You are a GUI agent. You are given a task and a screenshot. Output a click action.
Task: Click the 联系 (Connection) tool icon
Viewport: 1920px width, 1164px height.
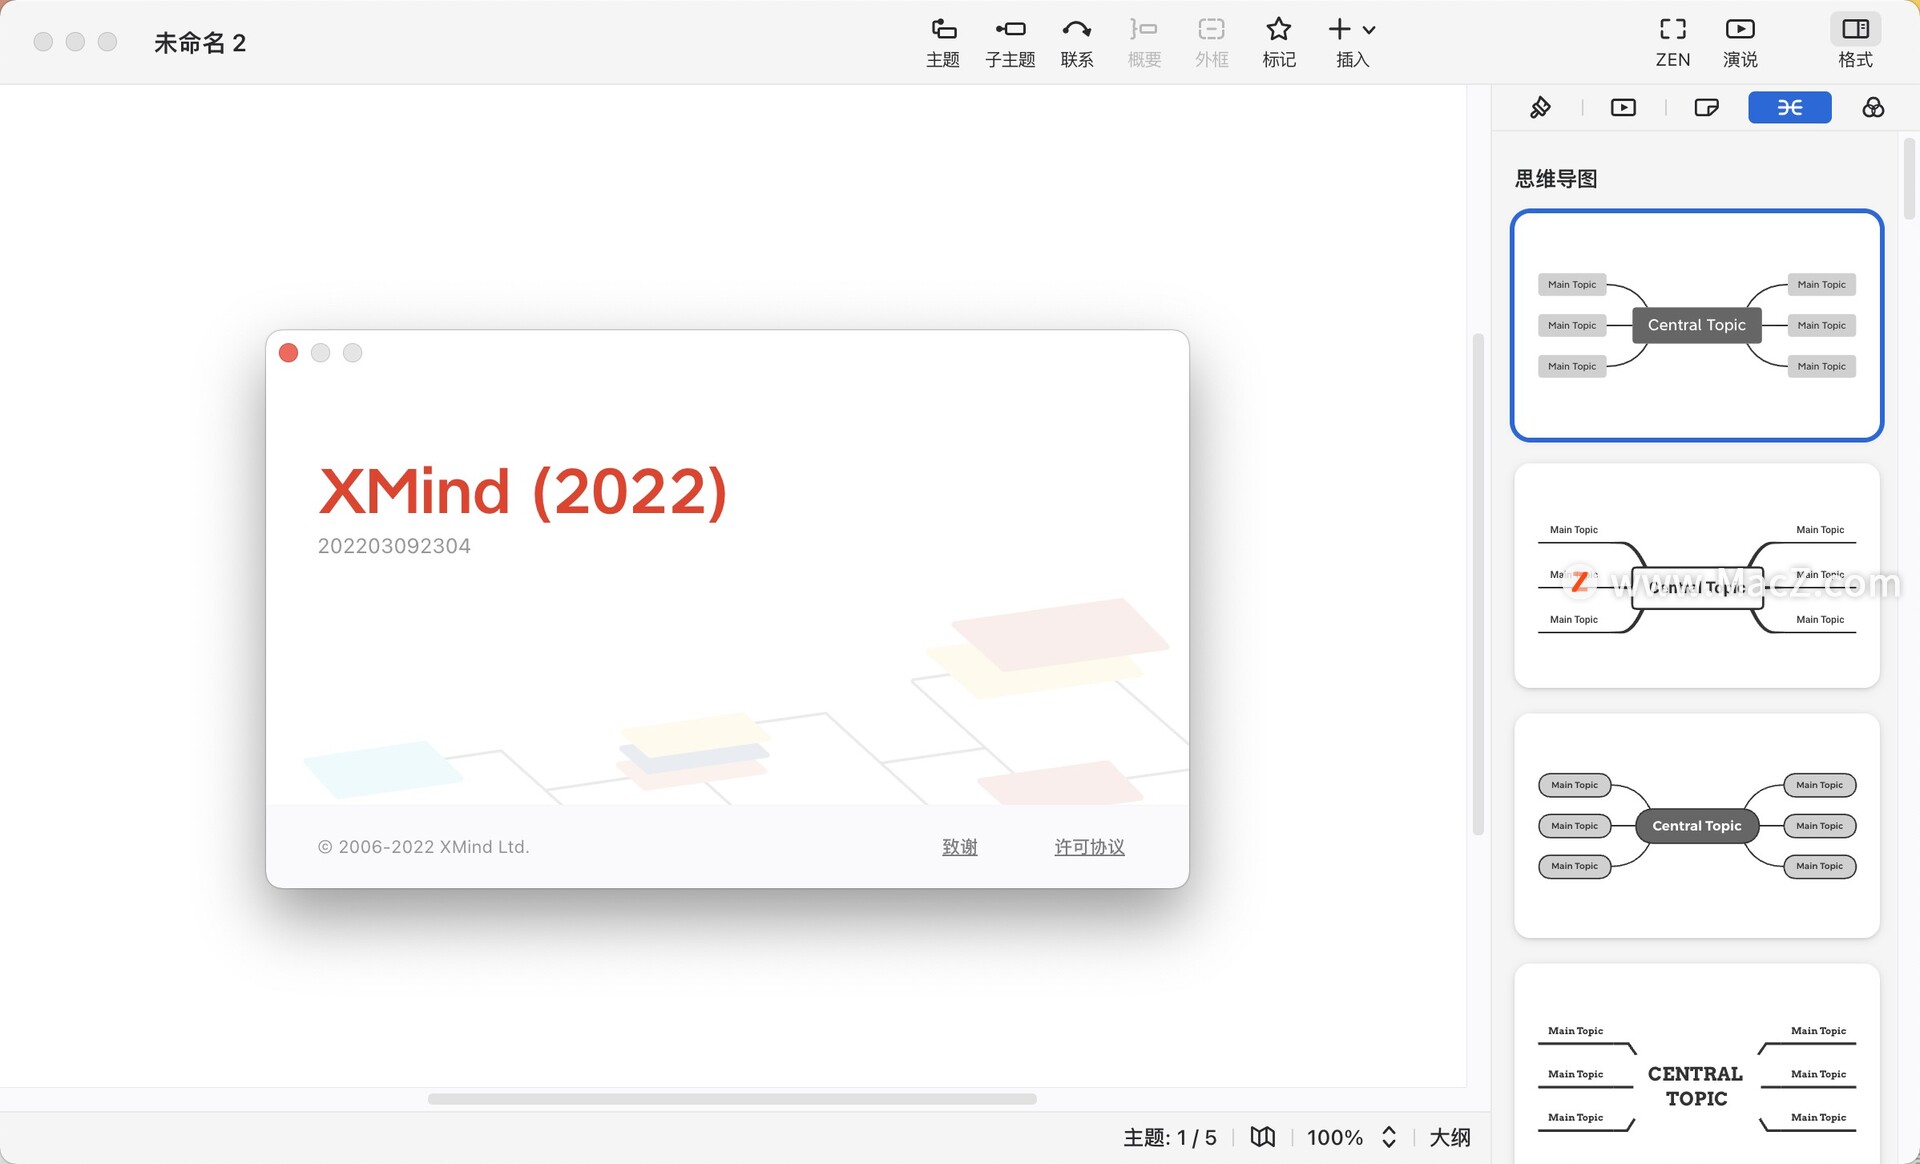click(x=1077, y=41)
